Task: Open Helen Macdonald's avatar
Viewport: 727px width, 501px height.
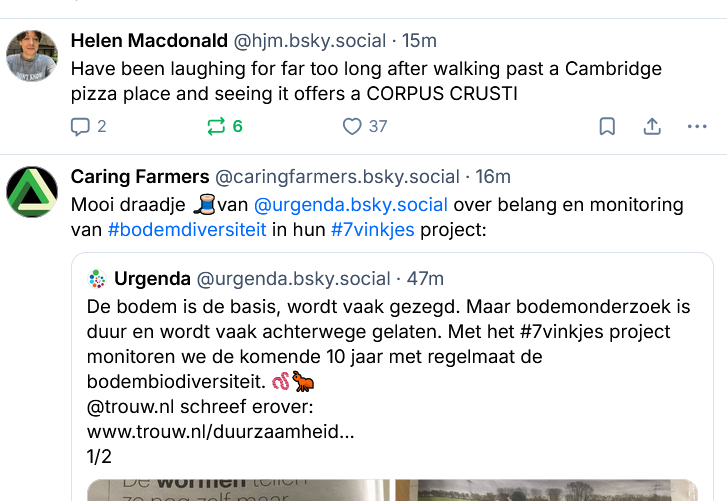Action: (x=32, y=55)
